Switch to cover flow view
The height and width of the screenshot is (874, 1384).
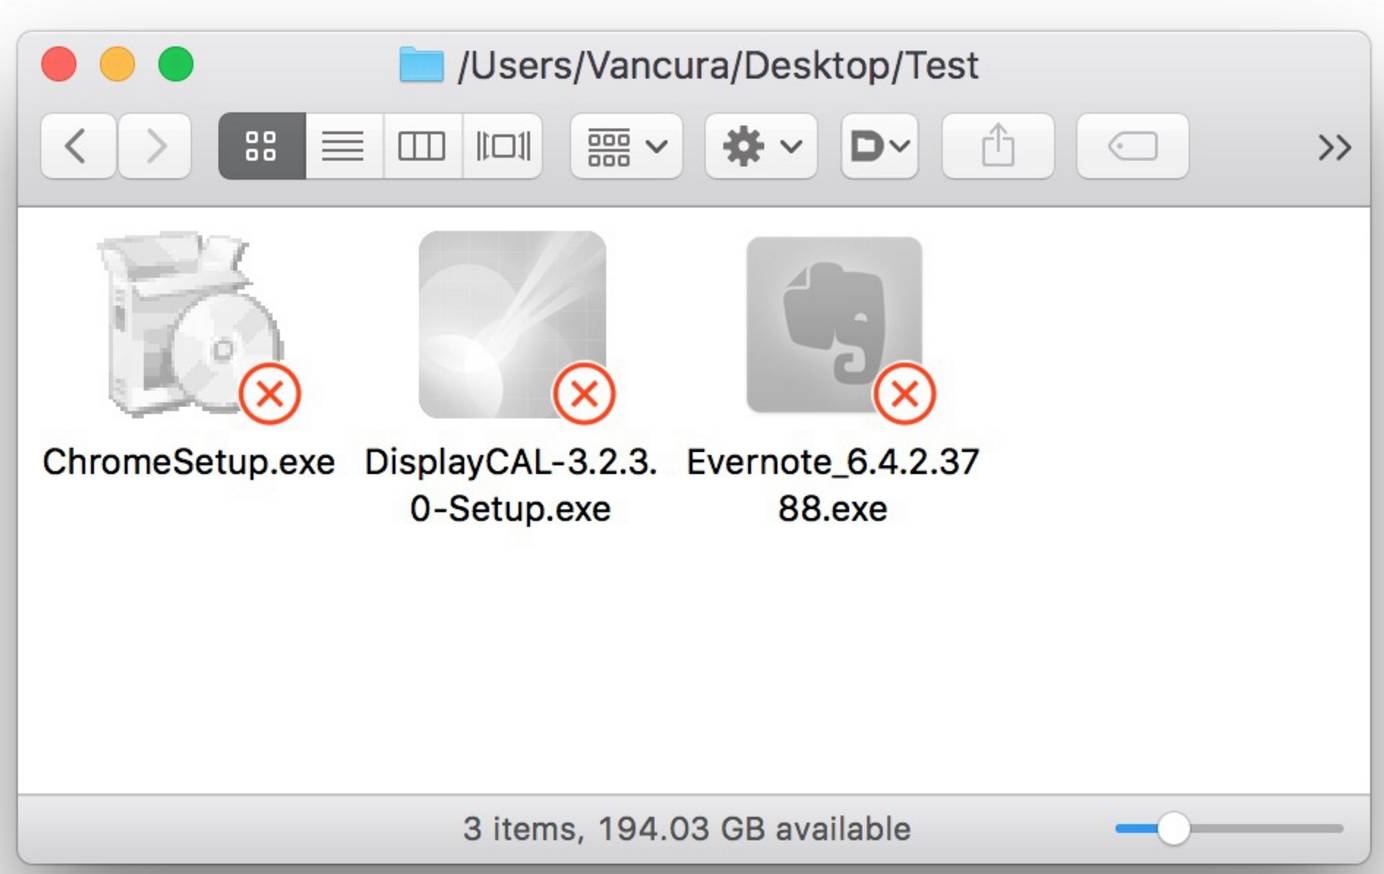[x=503, y=147]
